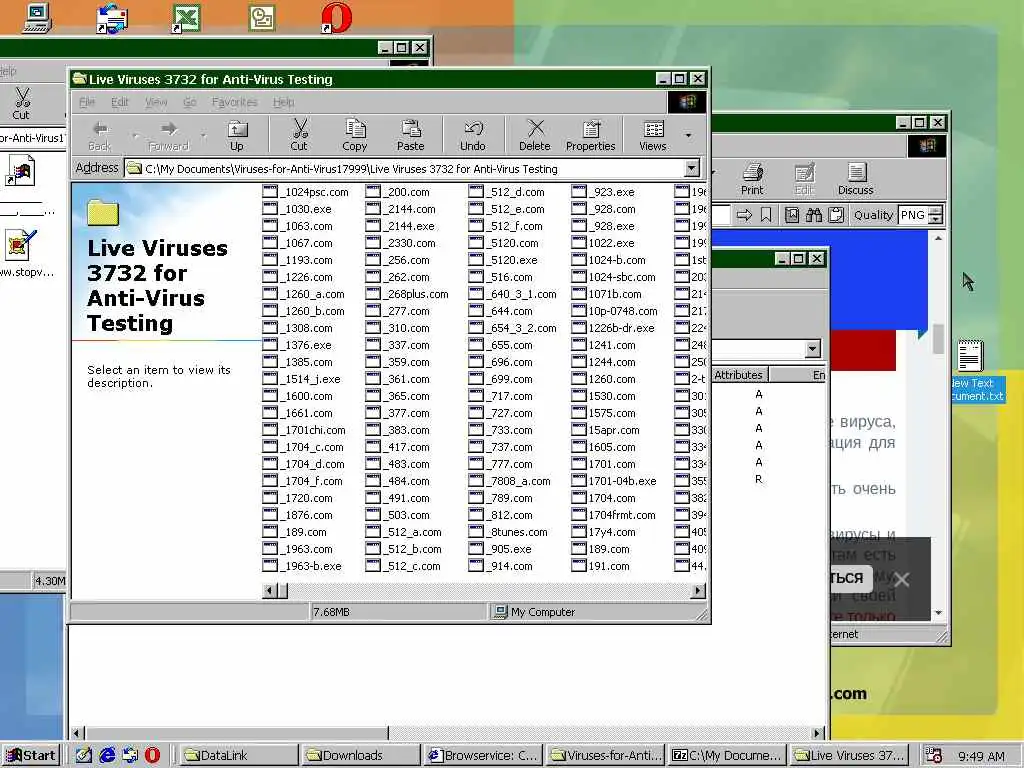
Task: Launch Opera from quick launch bar
Action: pos(152,755)
